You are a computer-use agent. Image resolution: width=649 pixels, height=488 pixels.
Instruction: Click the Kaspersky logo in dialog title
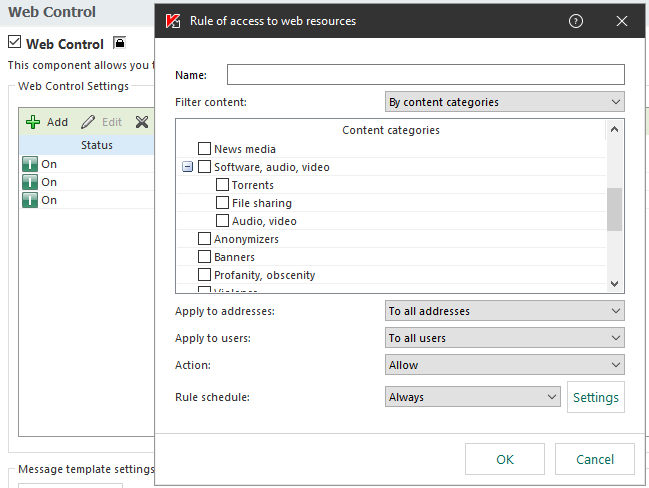[173, 21]
